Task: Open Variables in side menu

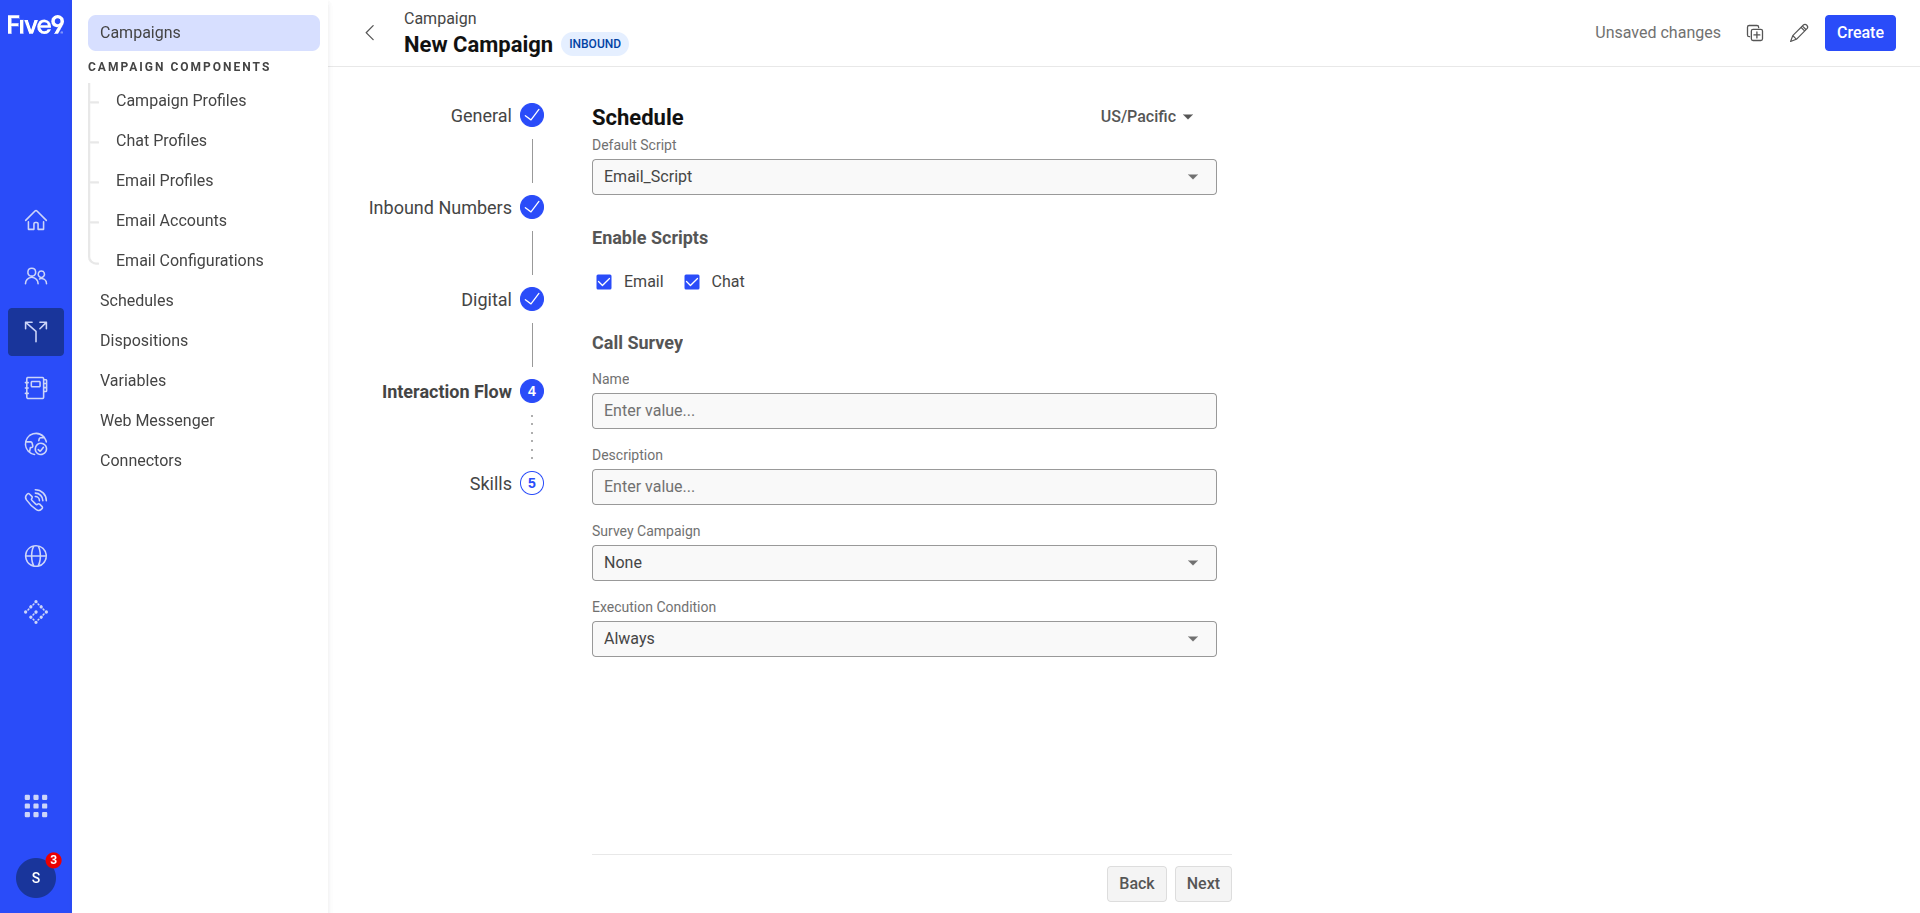Action: (x=133, y=380)
